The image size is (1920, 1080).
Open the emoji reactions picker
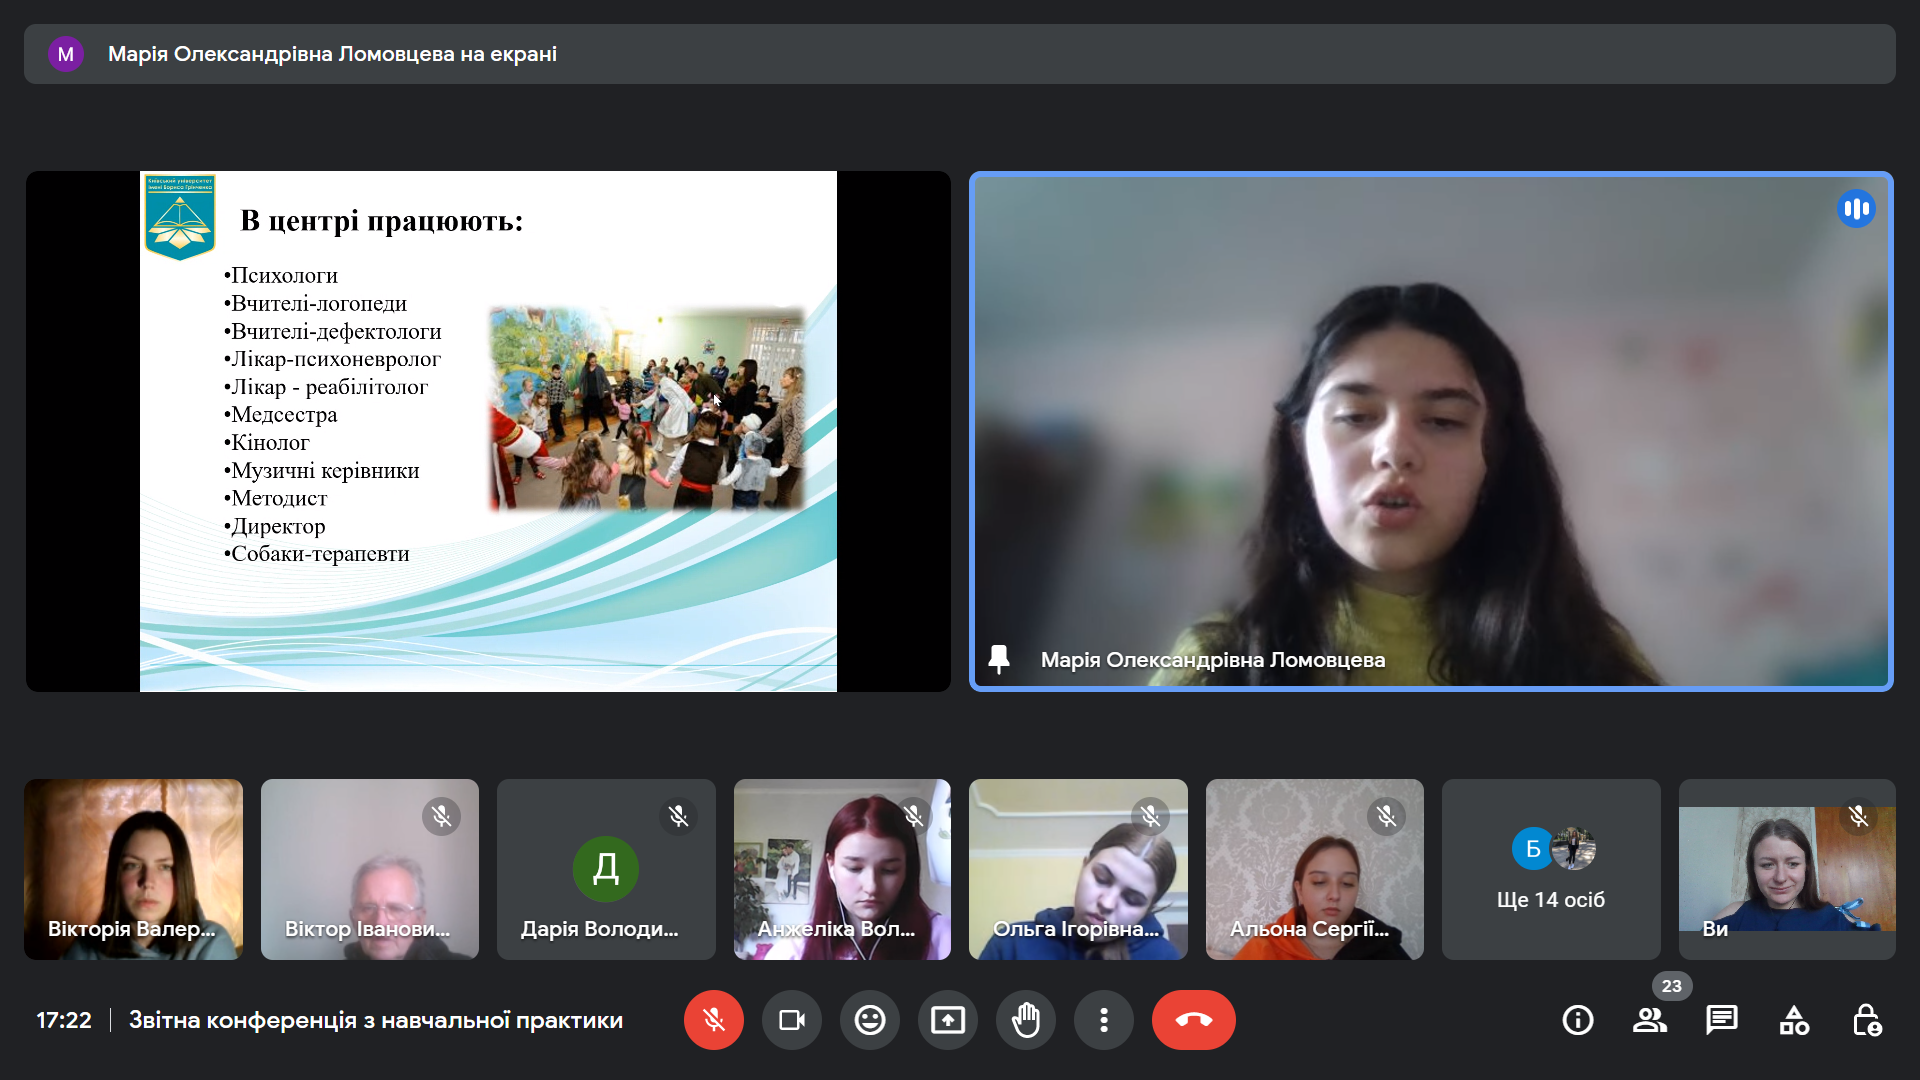tap(869, 1020)
